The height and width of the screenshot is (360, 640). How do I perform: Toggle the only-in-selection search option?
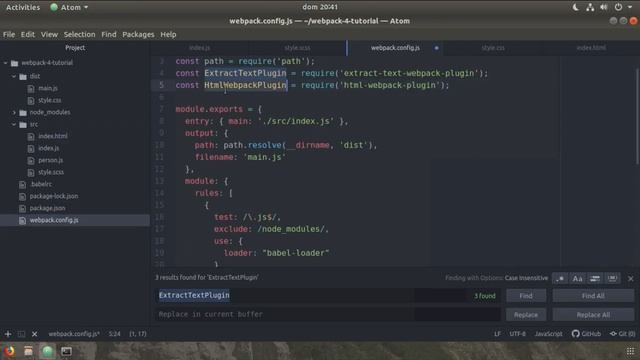(x=595, y=278)
